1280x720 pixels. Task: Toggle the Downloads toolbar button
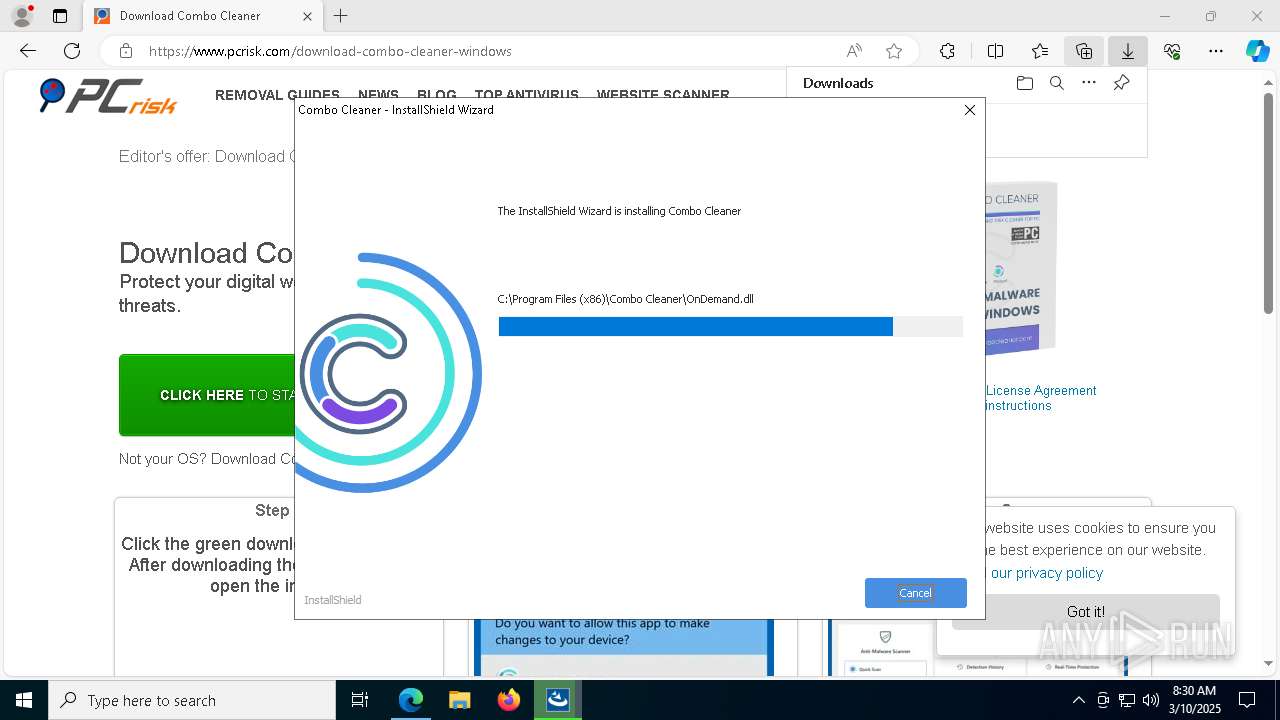click(1128, 51)
